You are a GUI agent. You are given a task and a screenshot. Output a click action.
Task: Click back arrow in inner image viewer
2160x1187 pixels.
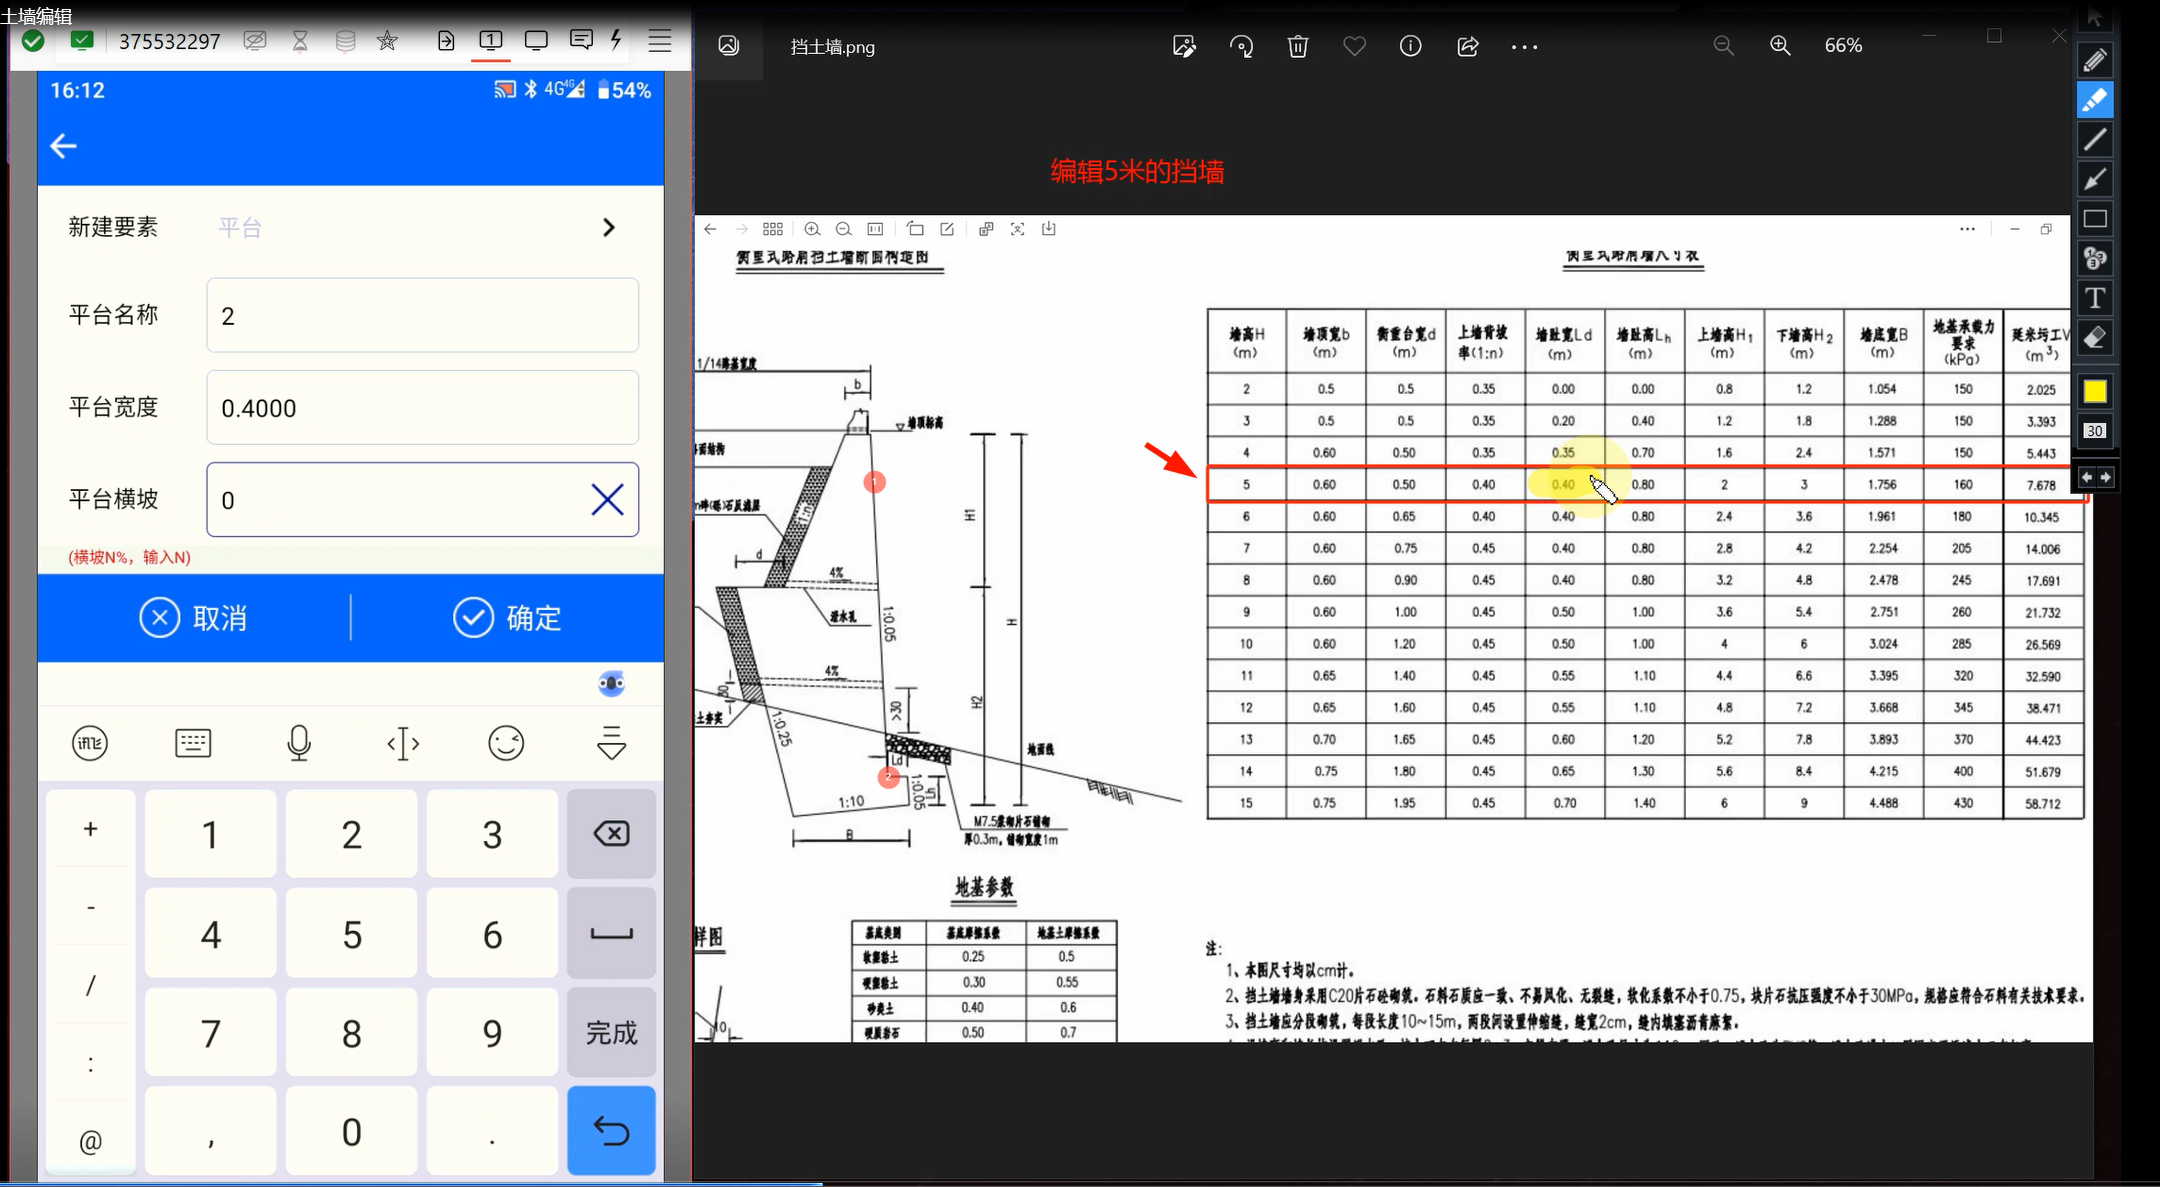coord(710,229)
